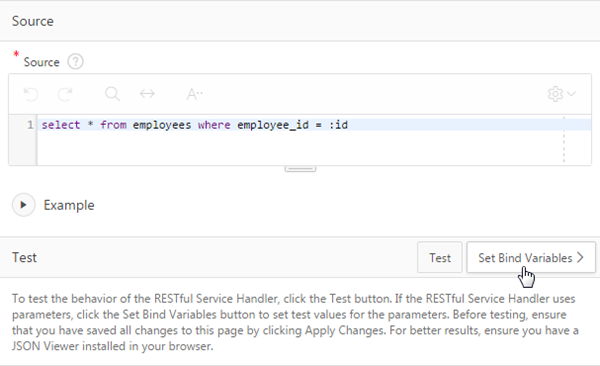Click the Test button
Viewport: 600px width, 366px height.
[440, 257]
